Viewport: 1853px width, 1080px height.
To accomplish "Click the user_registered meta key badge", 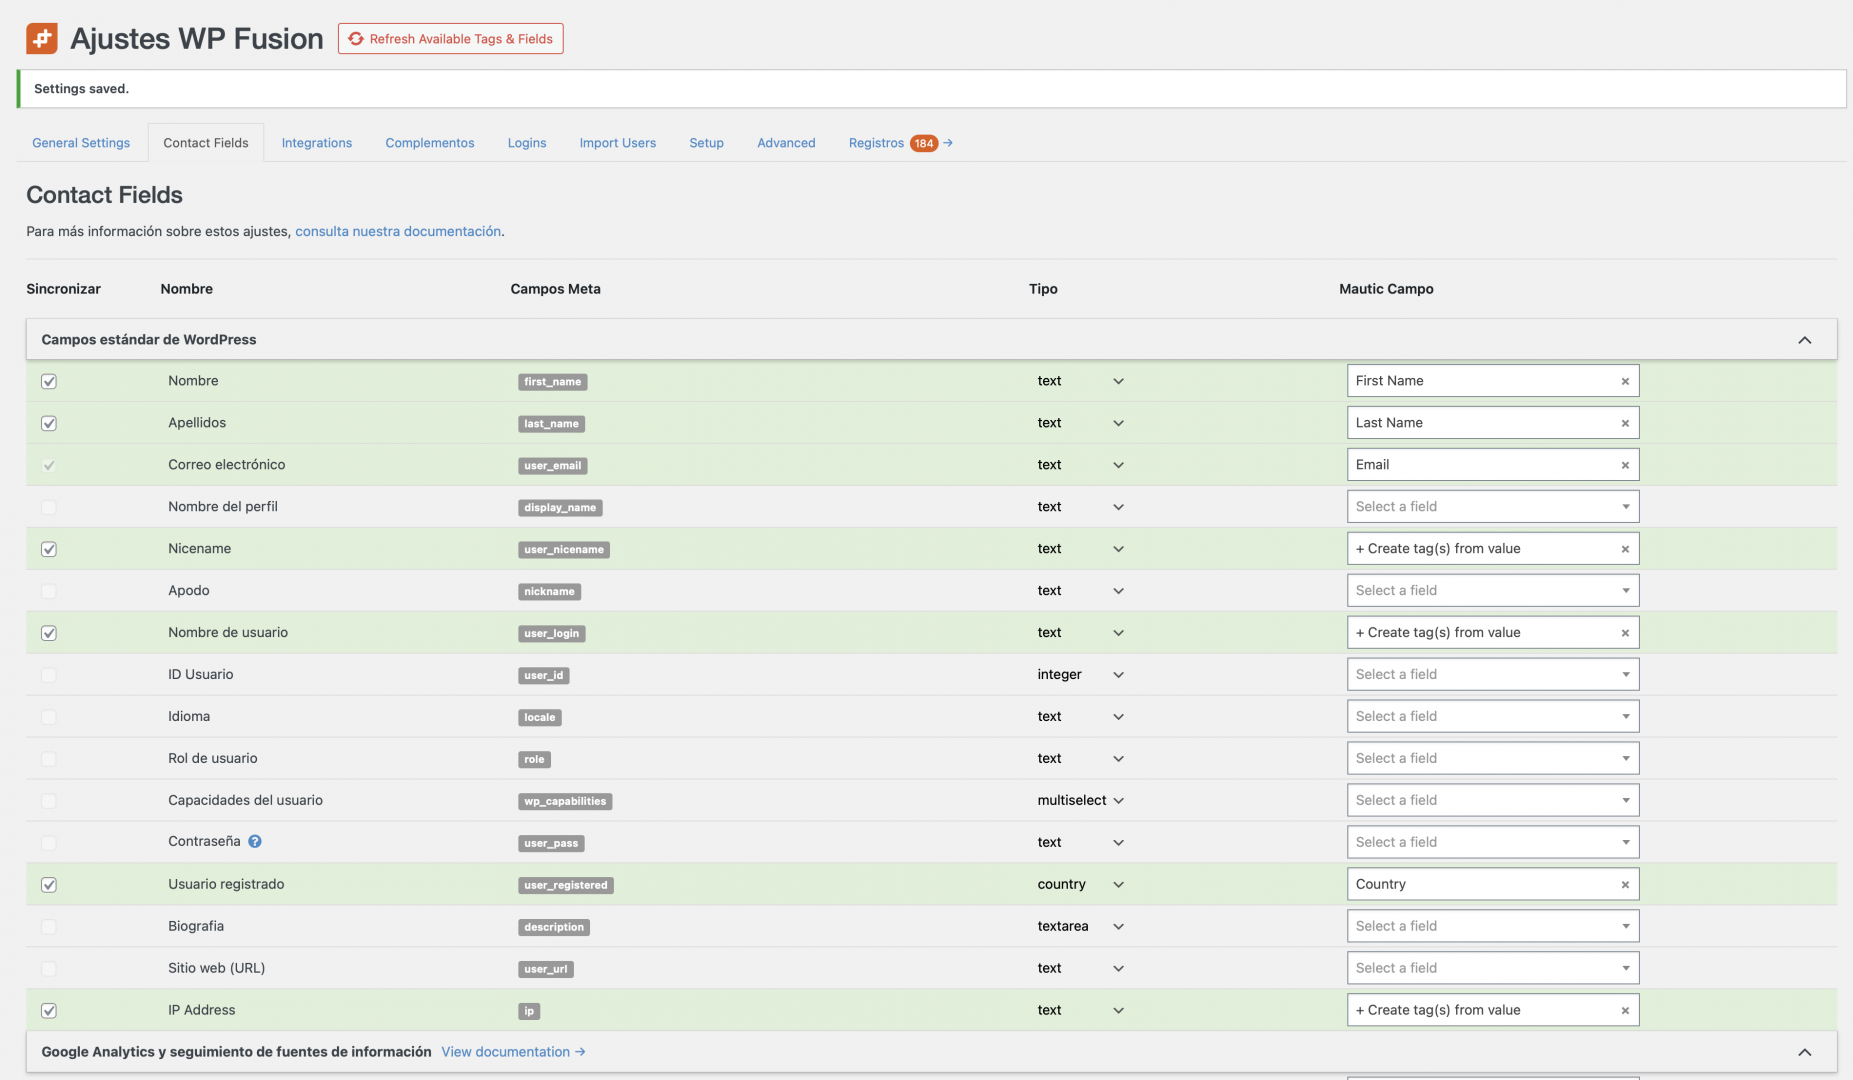I will click(x=566, y=886).
